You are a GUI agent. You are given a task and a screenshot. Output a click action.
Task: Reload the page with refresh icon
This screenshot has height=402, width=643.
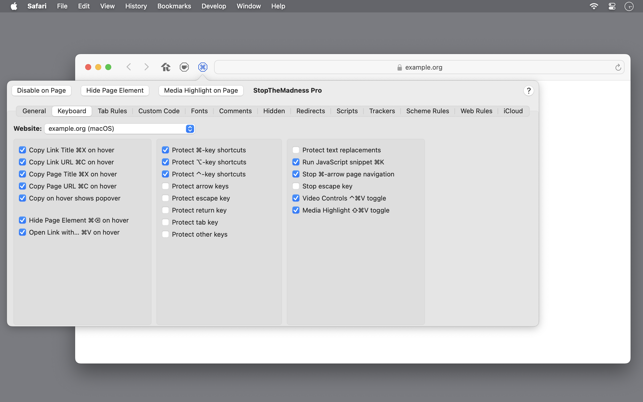click(x=618, y=67)
